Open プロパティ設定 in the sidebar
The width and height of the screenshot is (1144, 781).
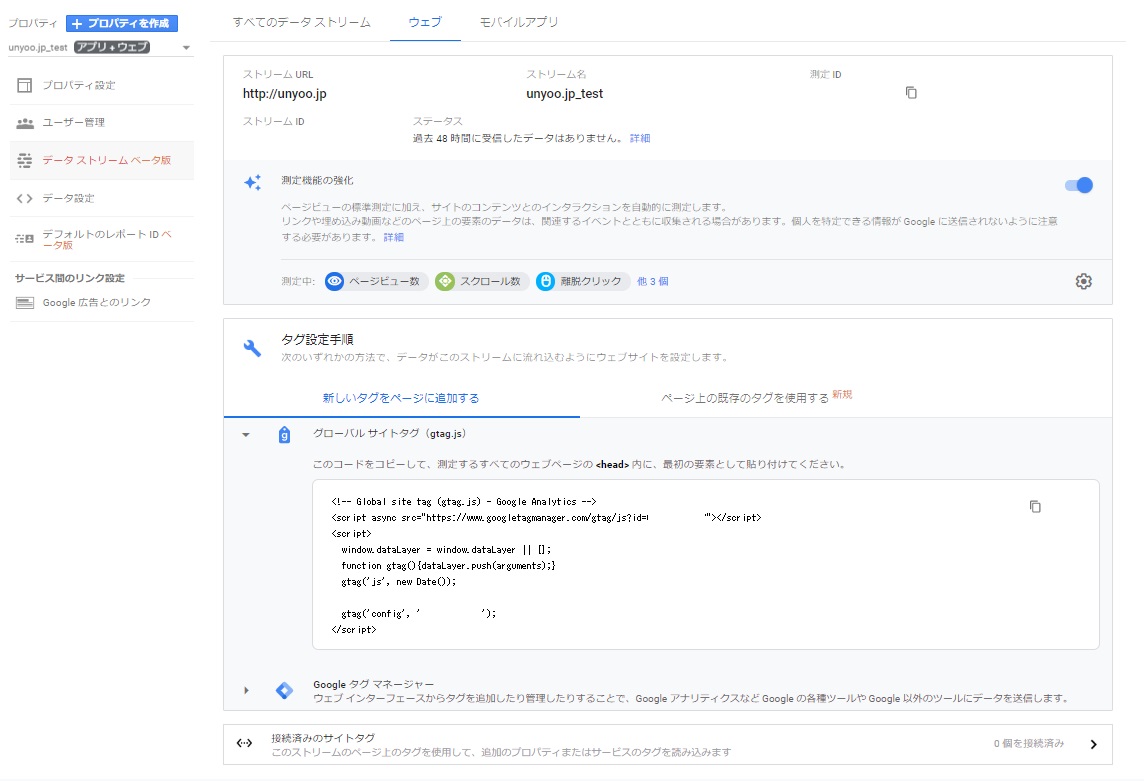(x=79, y=85)
